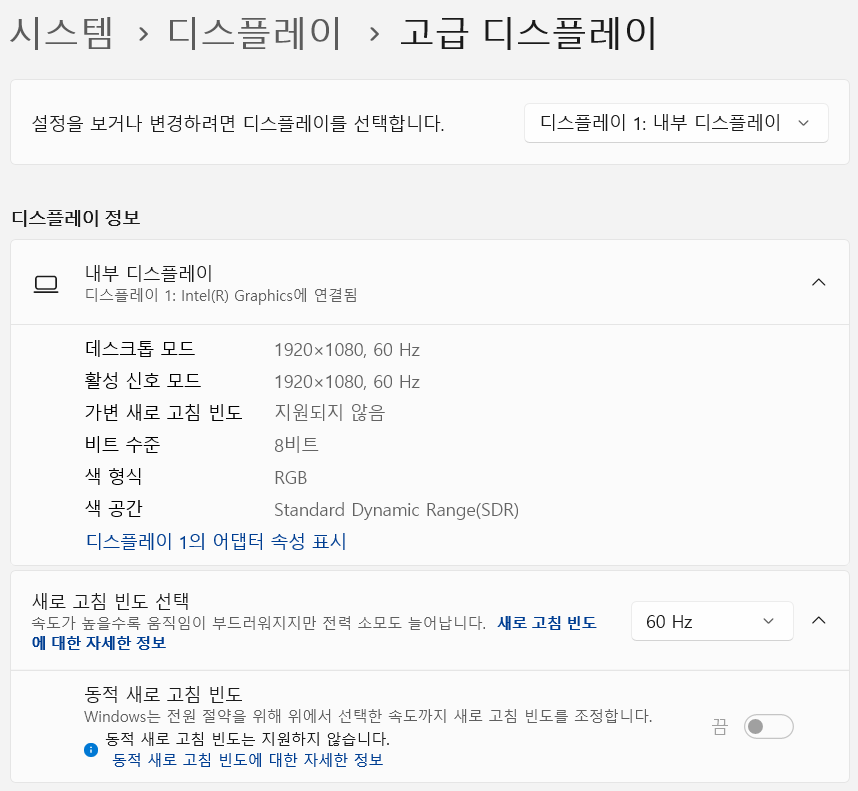858x791 pixels.
Task: Click the Intel(R) Graphics connection subtitle
Action: 221,295
